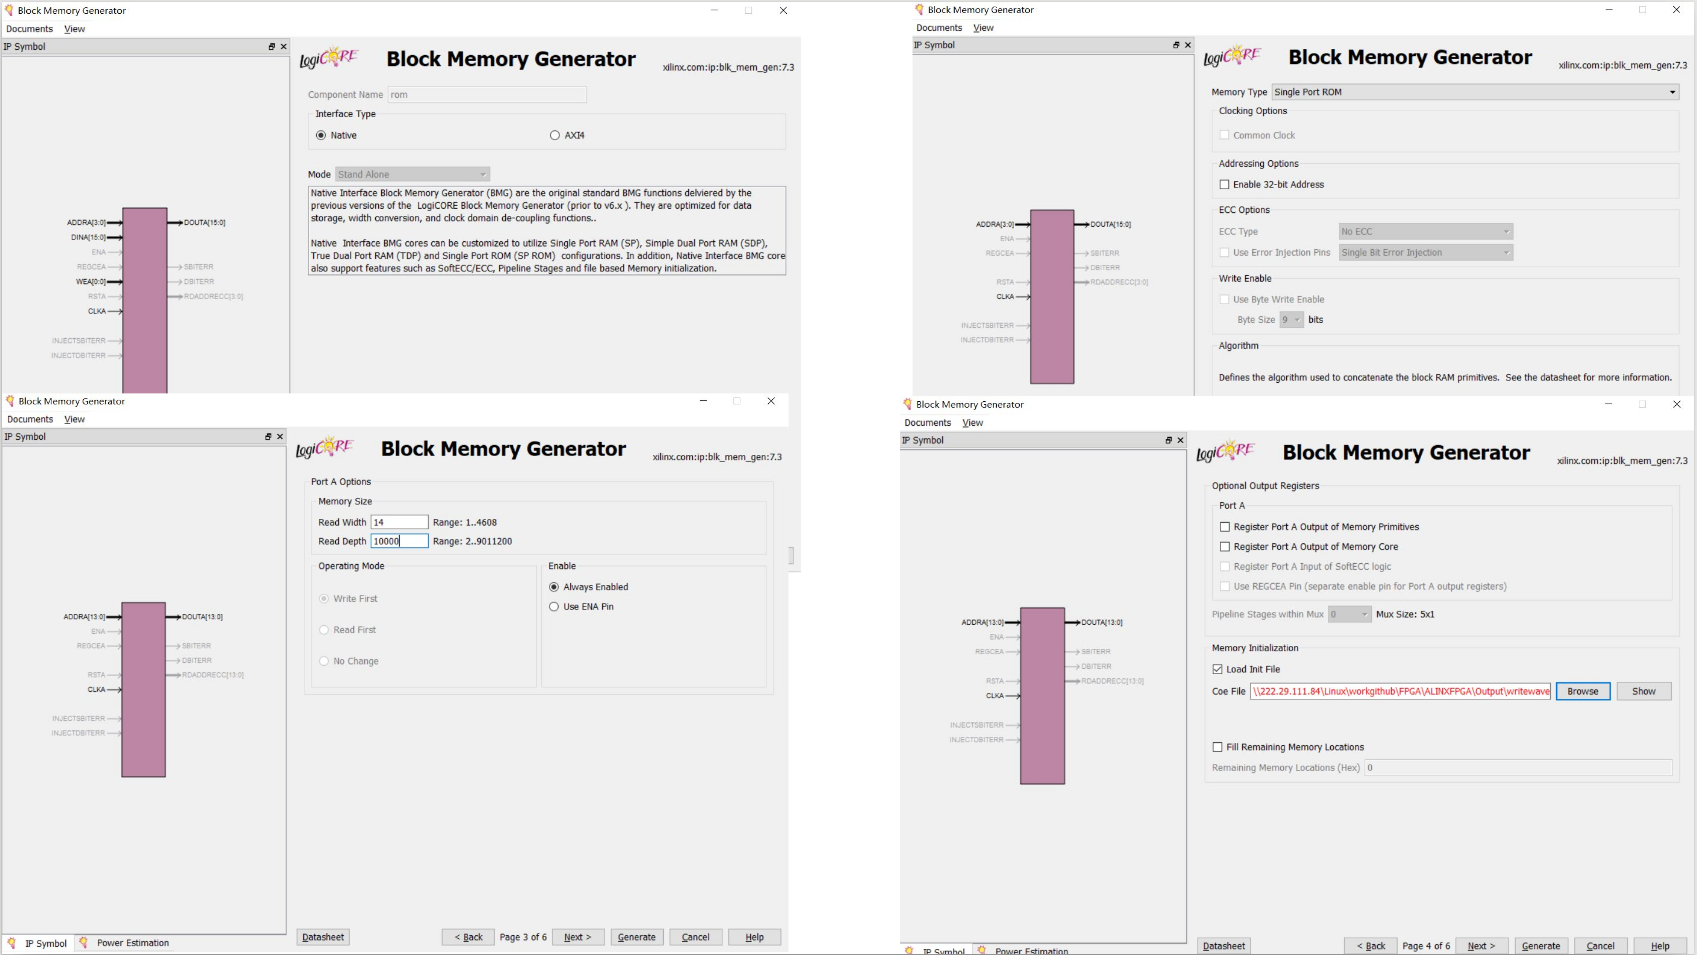Enable 32-bit Address checkbox

(x=1224, y=184)
